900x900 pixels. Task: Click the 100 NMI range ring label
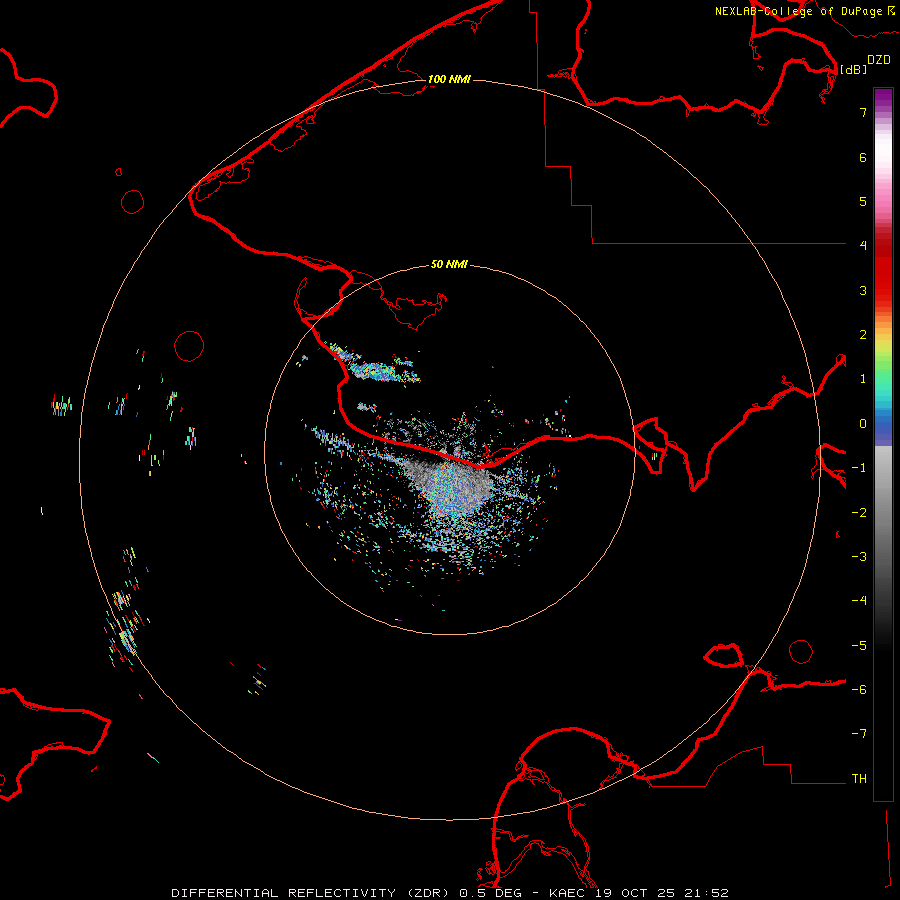pos(449,79)
